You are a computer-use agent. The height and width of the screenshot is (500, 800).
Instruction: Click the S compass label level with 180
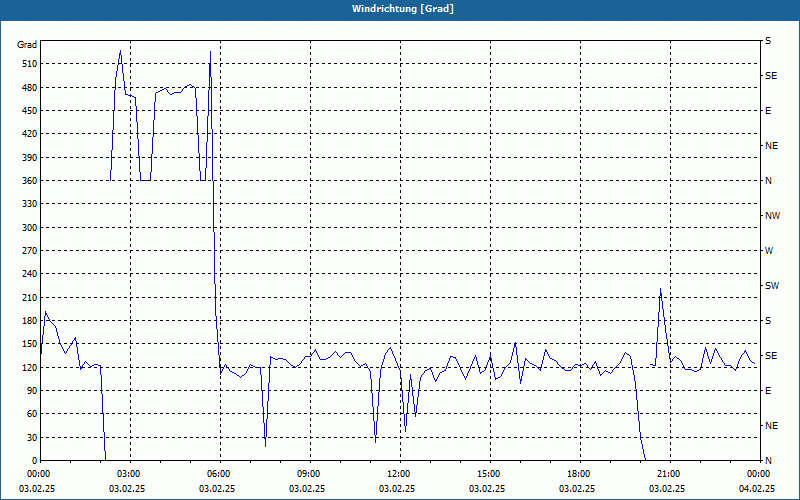[768, 321]
